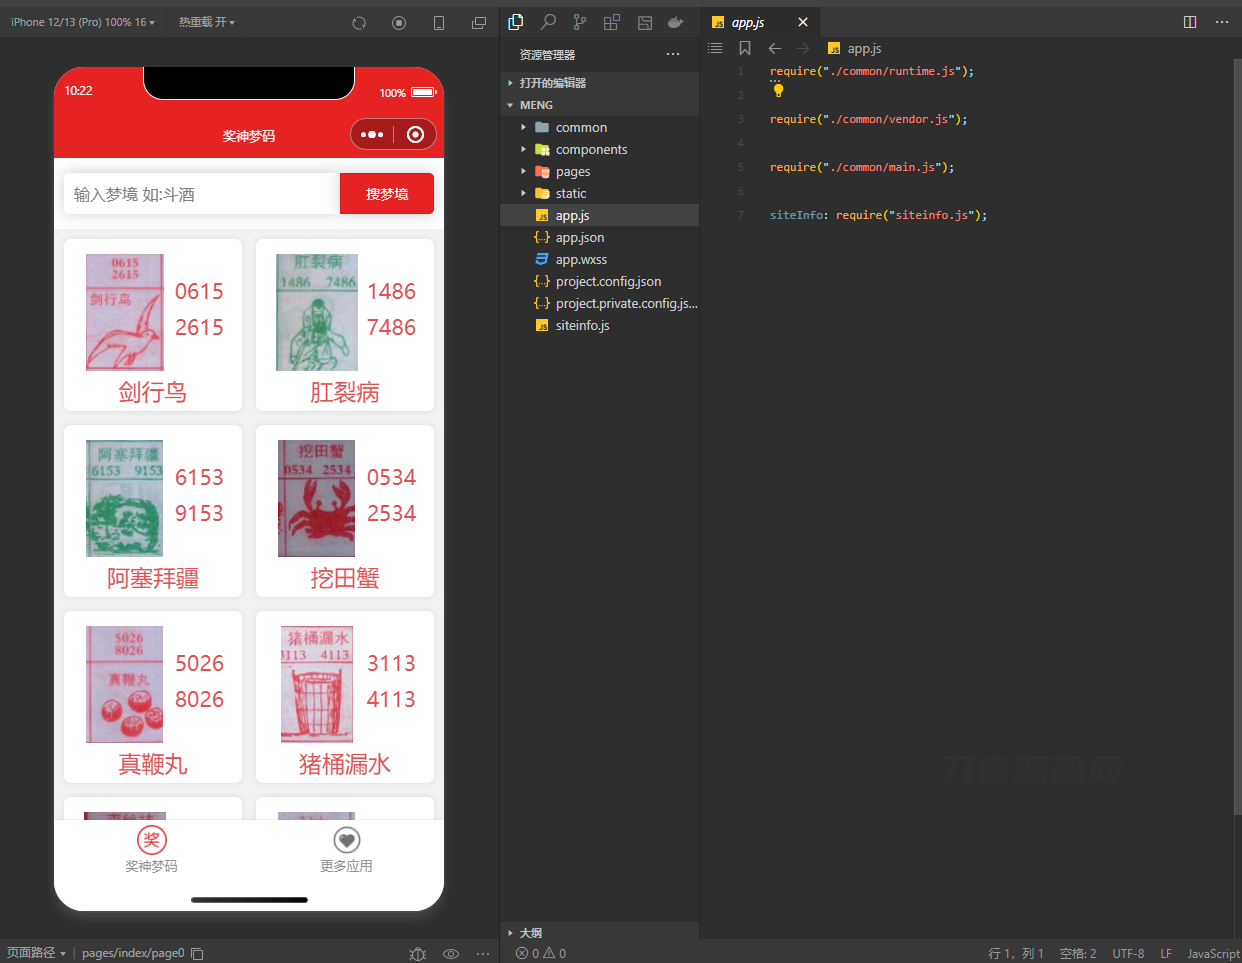The height and width of the screenshot is (963, 1242).
Task: Click the split editor icon
Action: (x=1190, y=22)
